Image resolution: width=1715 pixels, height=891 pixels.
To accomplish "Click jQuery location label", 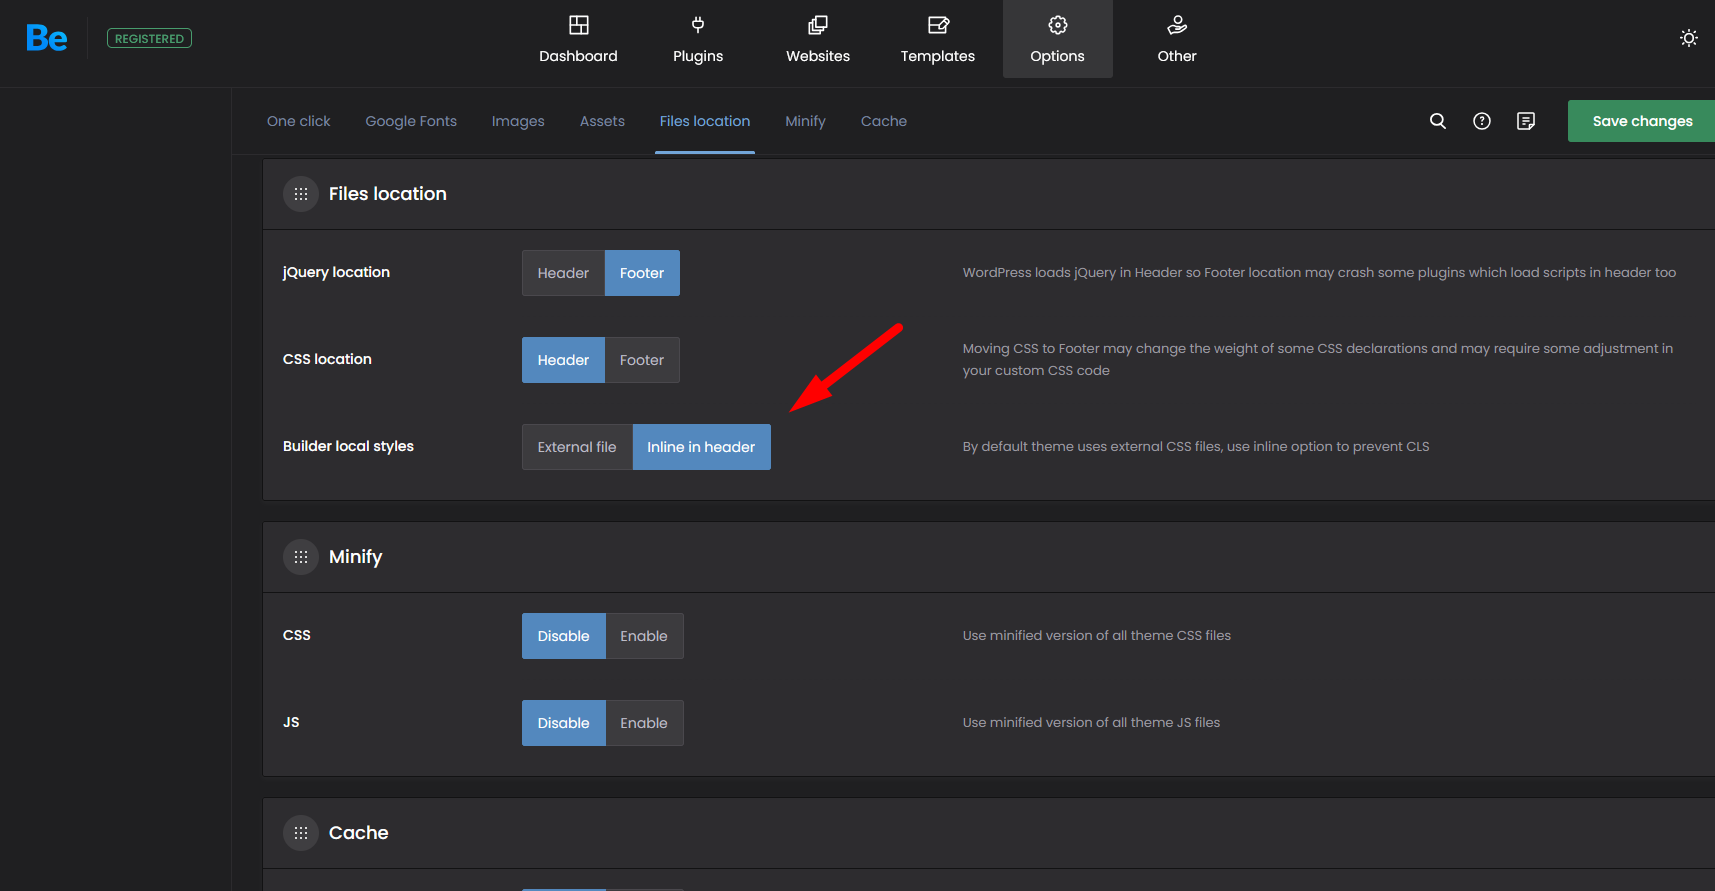I will (x=336, y=272).
